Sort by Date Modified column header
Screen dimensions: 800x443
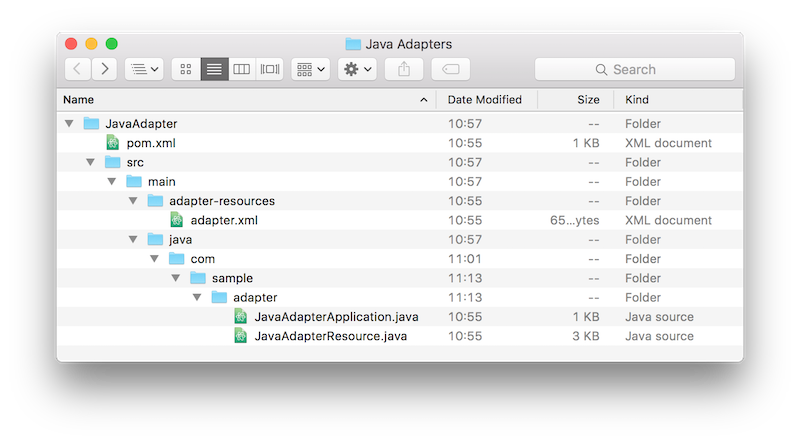pos(485,100)
